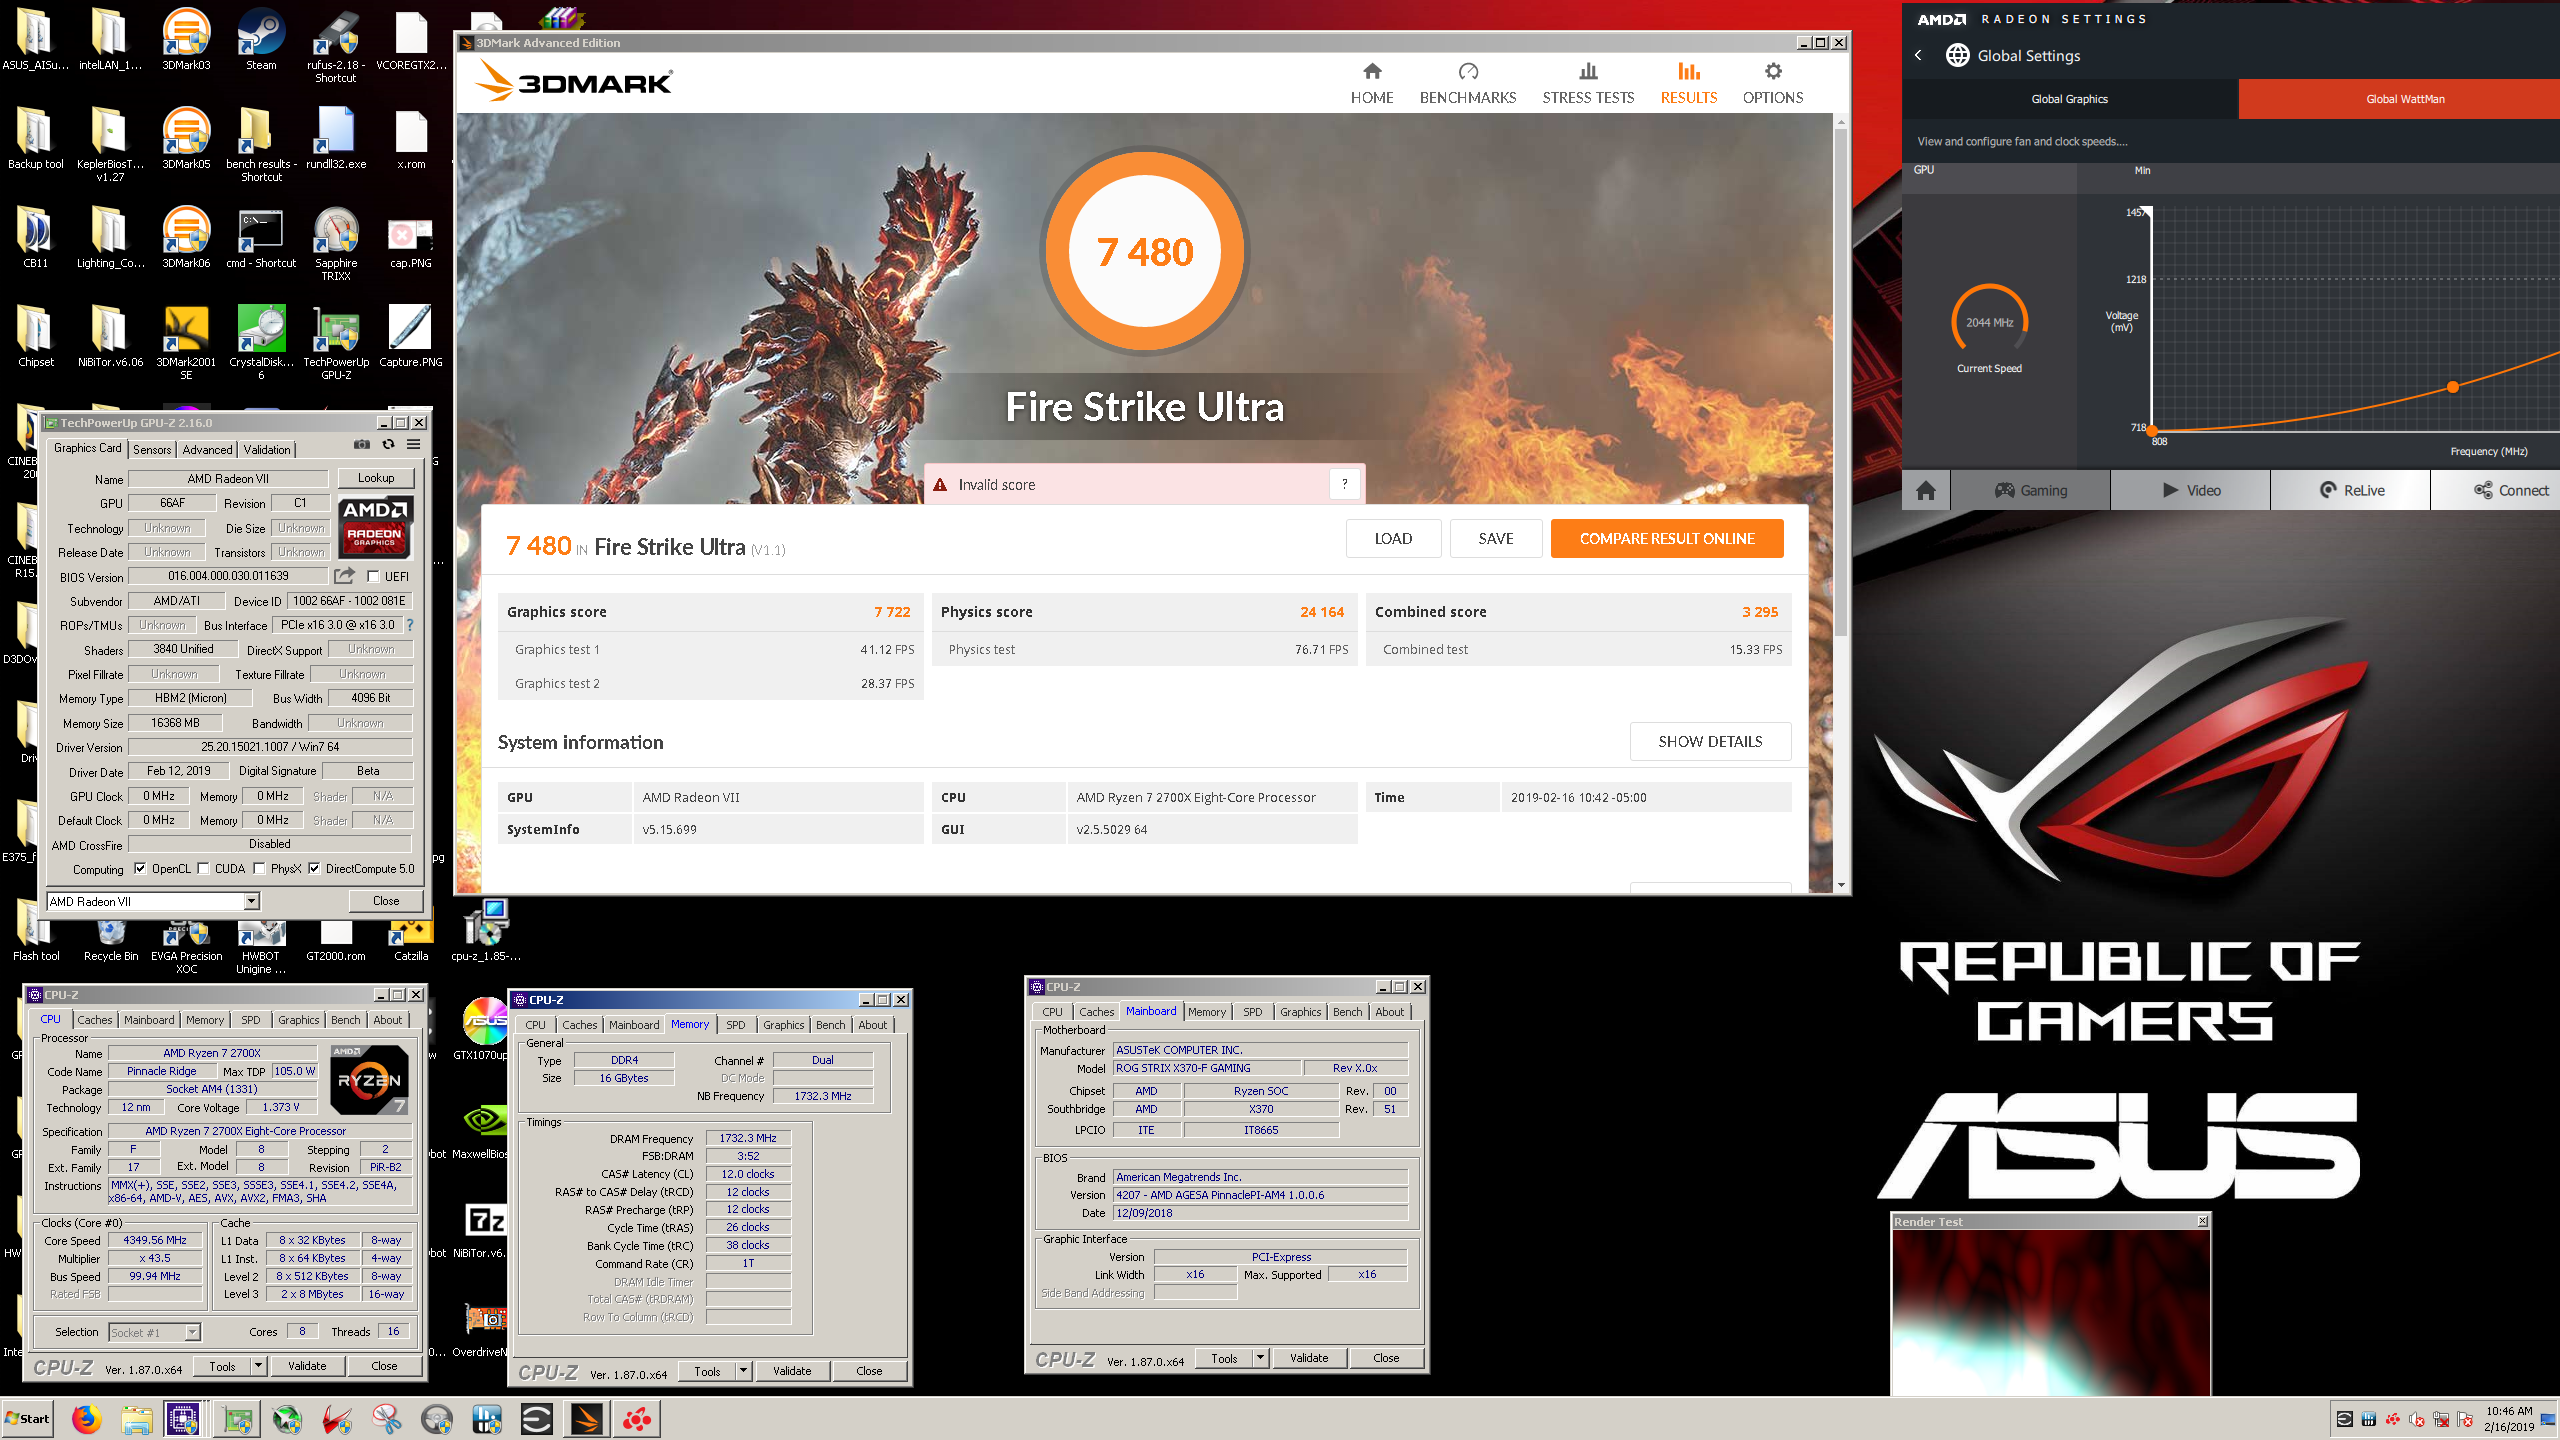2560x1440 pixels.
Task: Select the 3DMark2001 SE desktop icon
Action: click(x=186, y=343)
